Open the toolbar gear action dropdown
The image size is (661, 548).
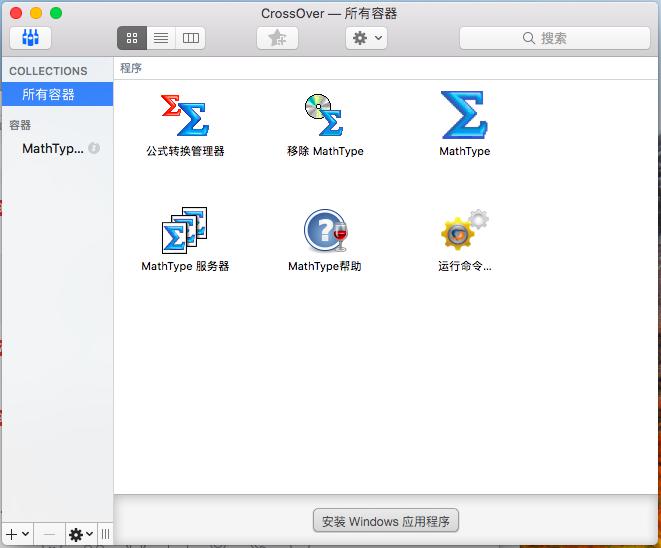(x=366, y=38)
